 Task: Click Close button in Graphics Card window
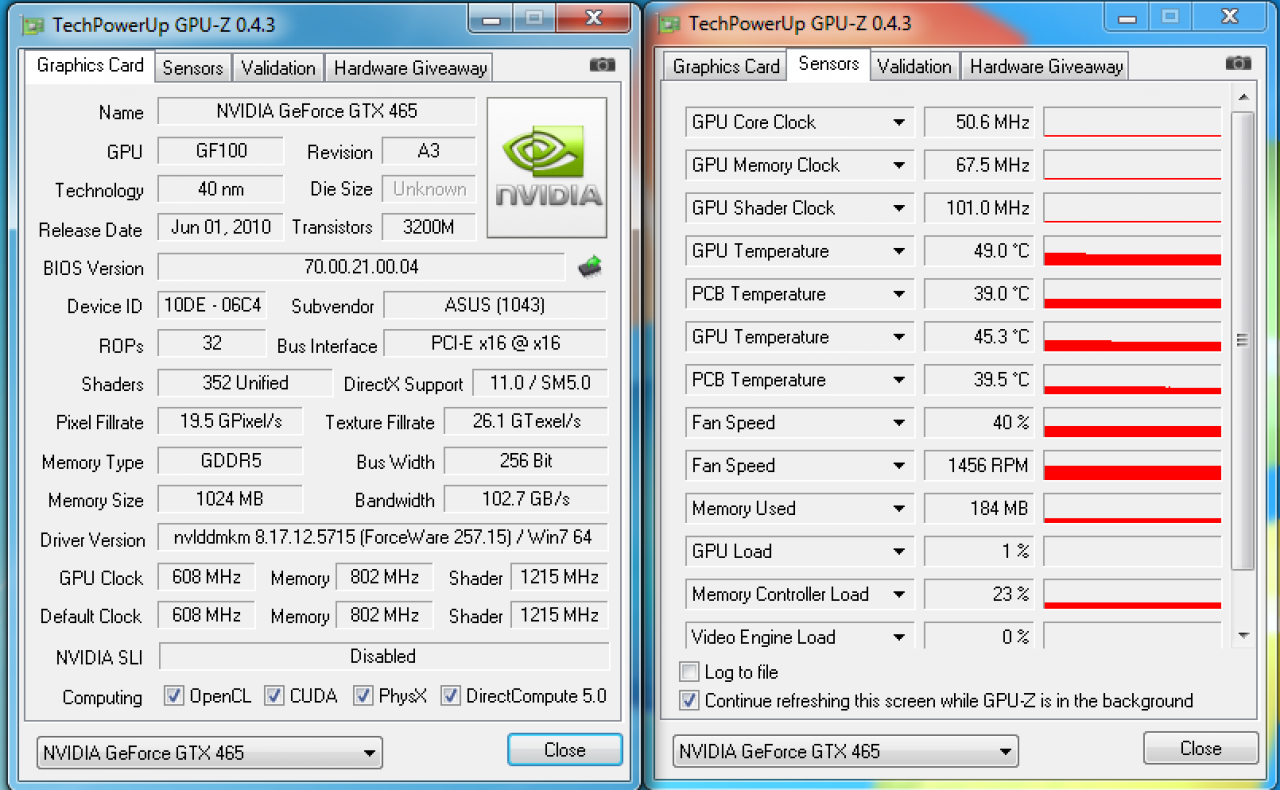pyautogui.click(x=565, y=750)
